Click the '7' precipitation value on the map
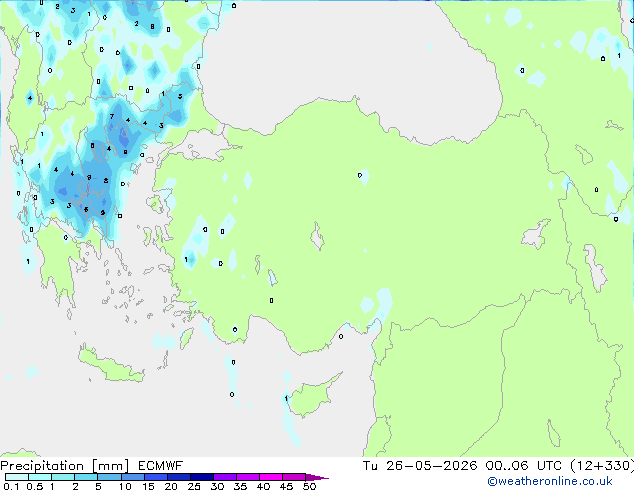Image resolution: width=634 pixels, height=490 pixels. pyautogui.click(x=112, y=116)
